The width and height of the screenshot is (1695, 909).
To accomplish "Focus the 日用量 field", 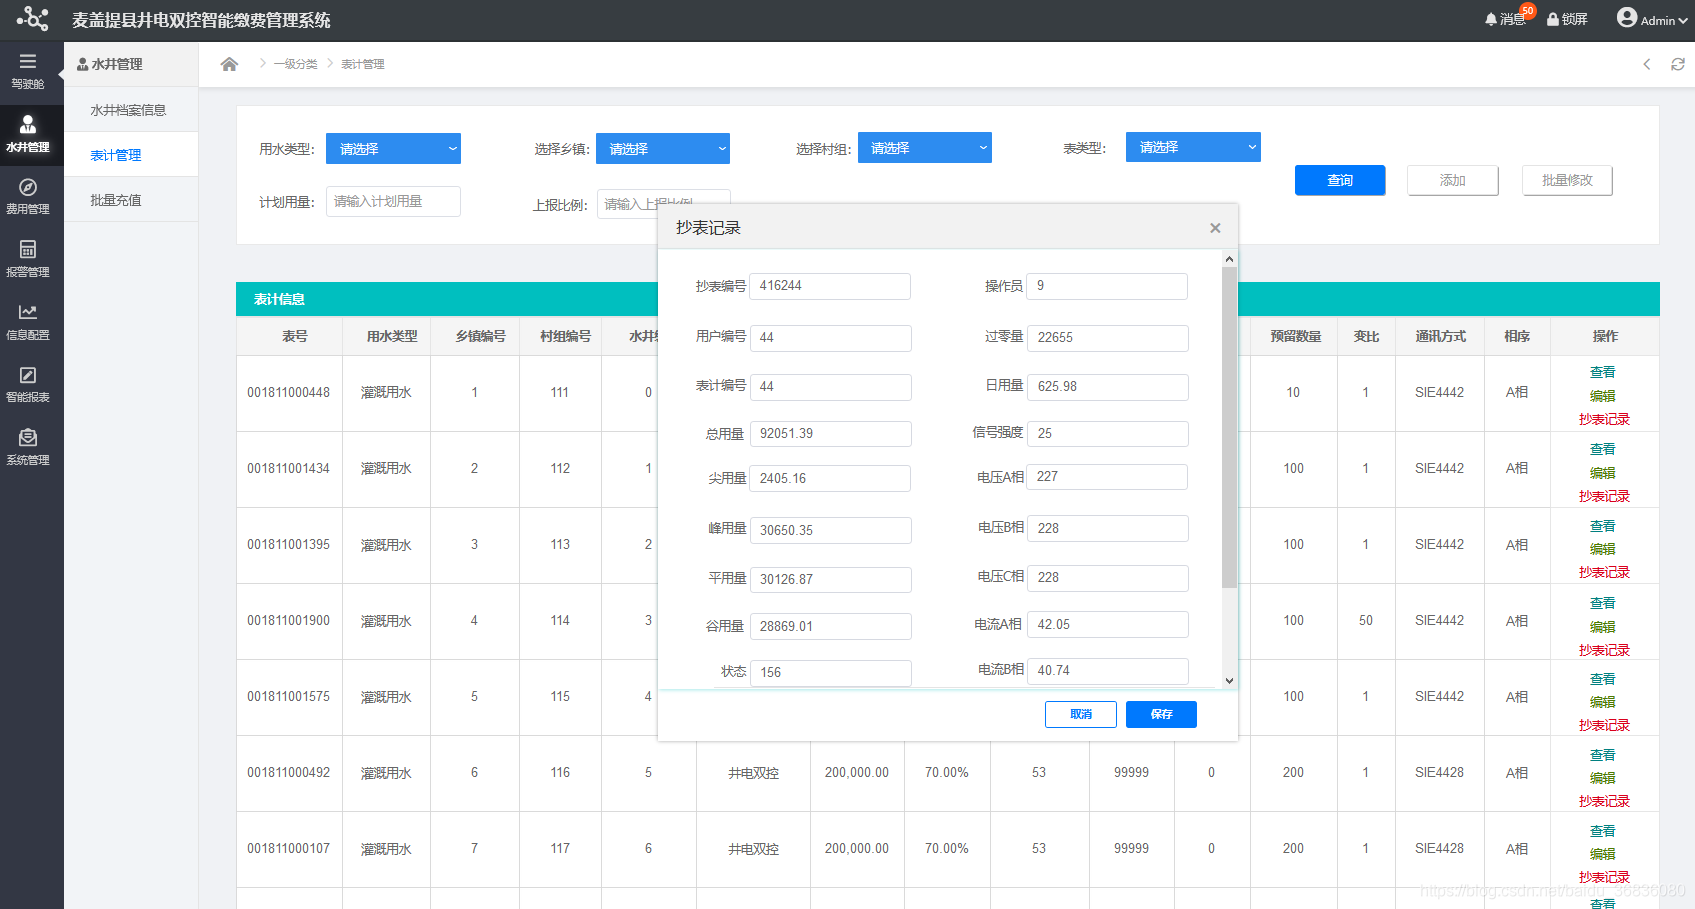I will click(1107, 387).
